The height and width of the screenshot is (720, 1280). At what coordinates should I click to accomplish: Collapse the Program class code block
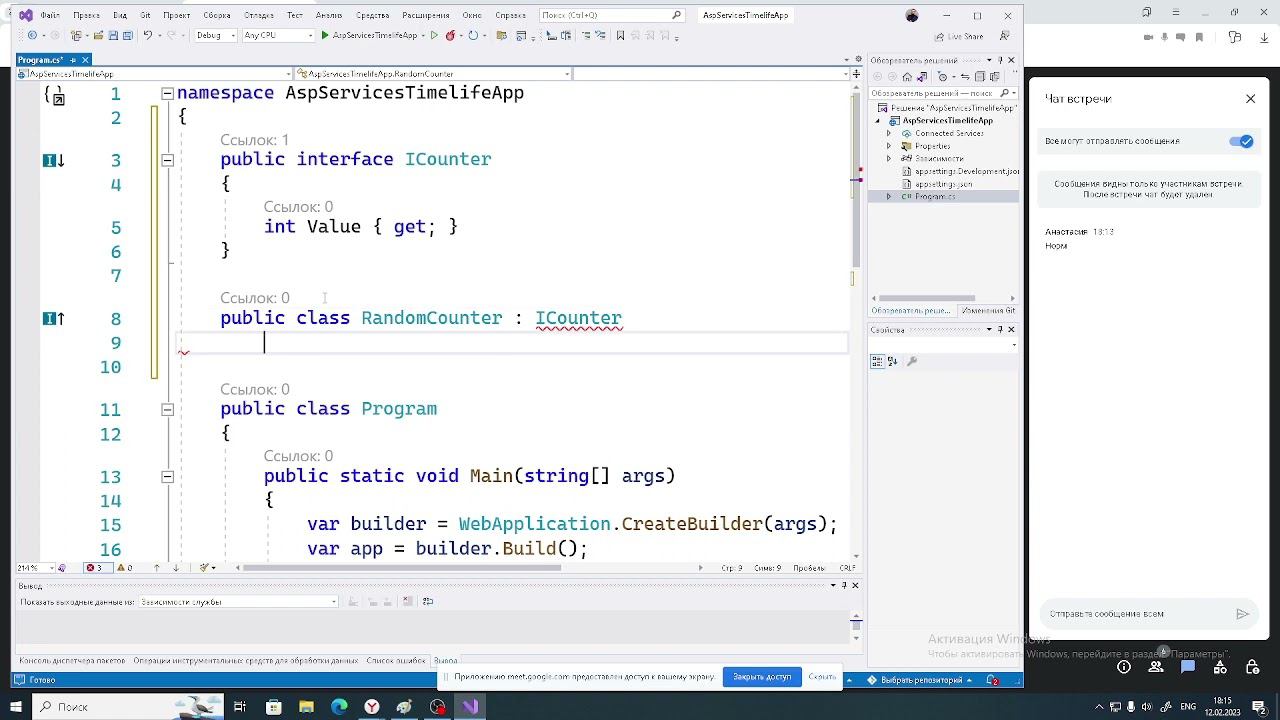coord(167,409)
